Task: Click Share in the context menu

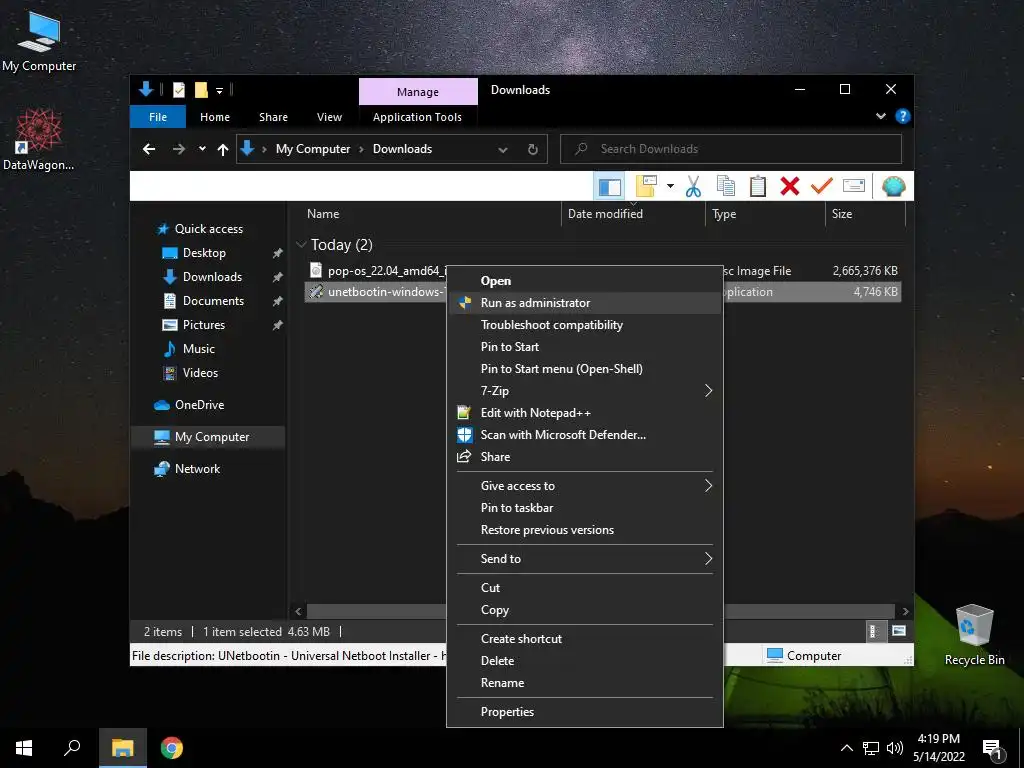Action: click(584, 457)
